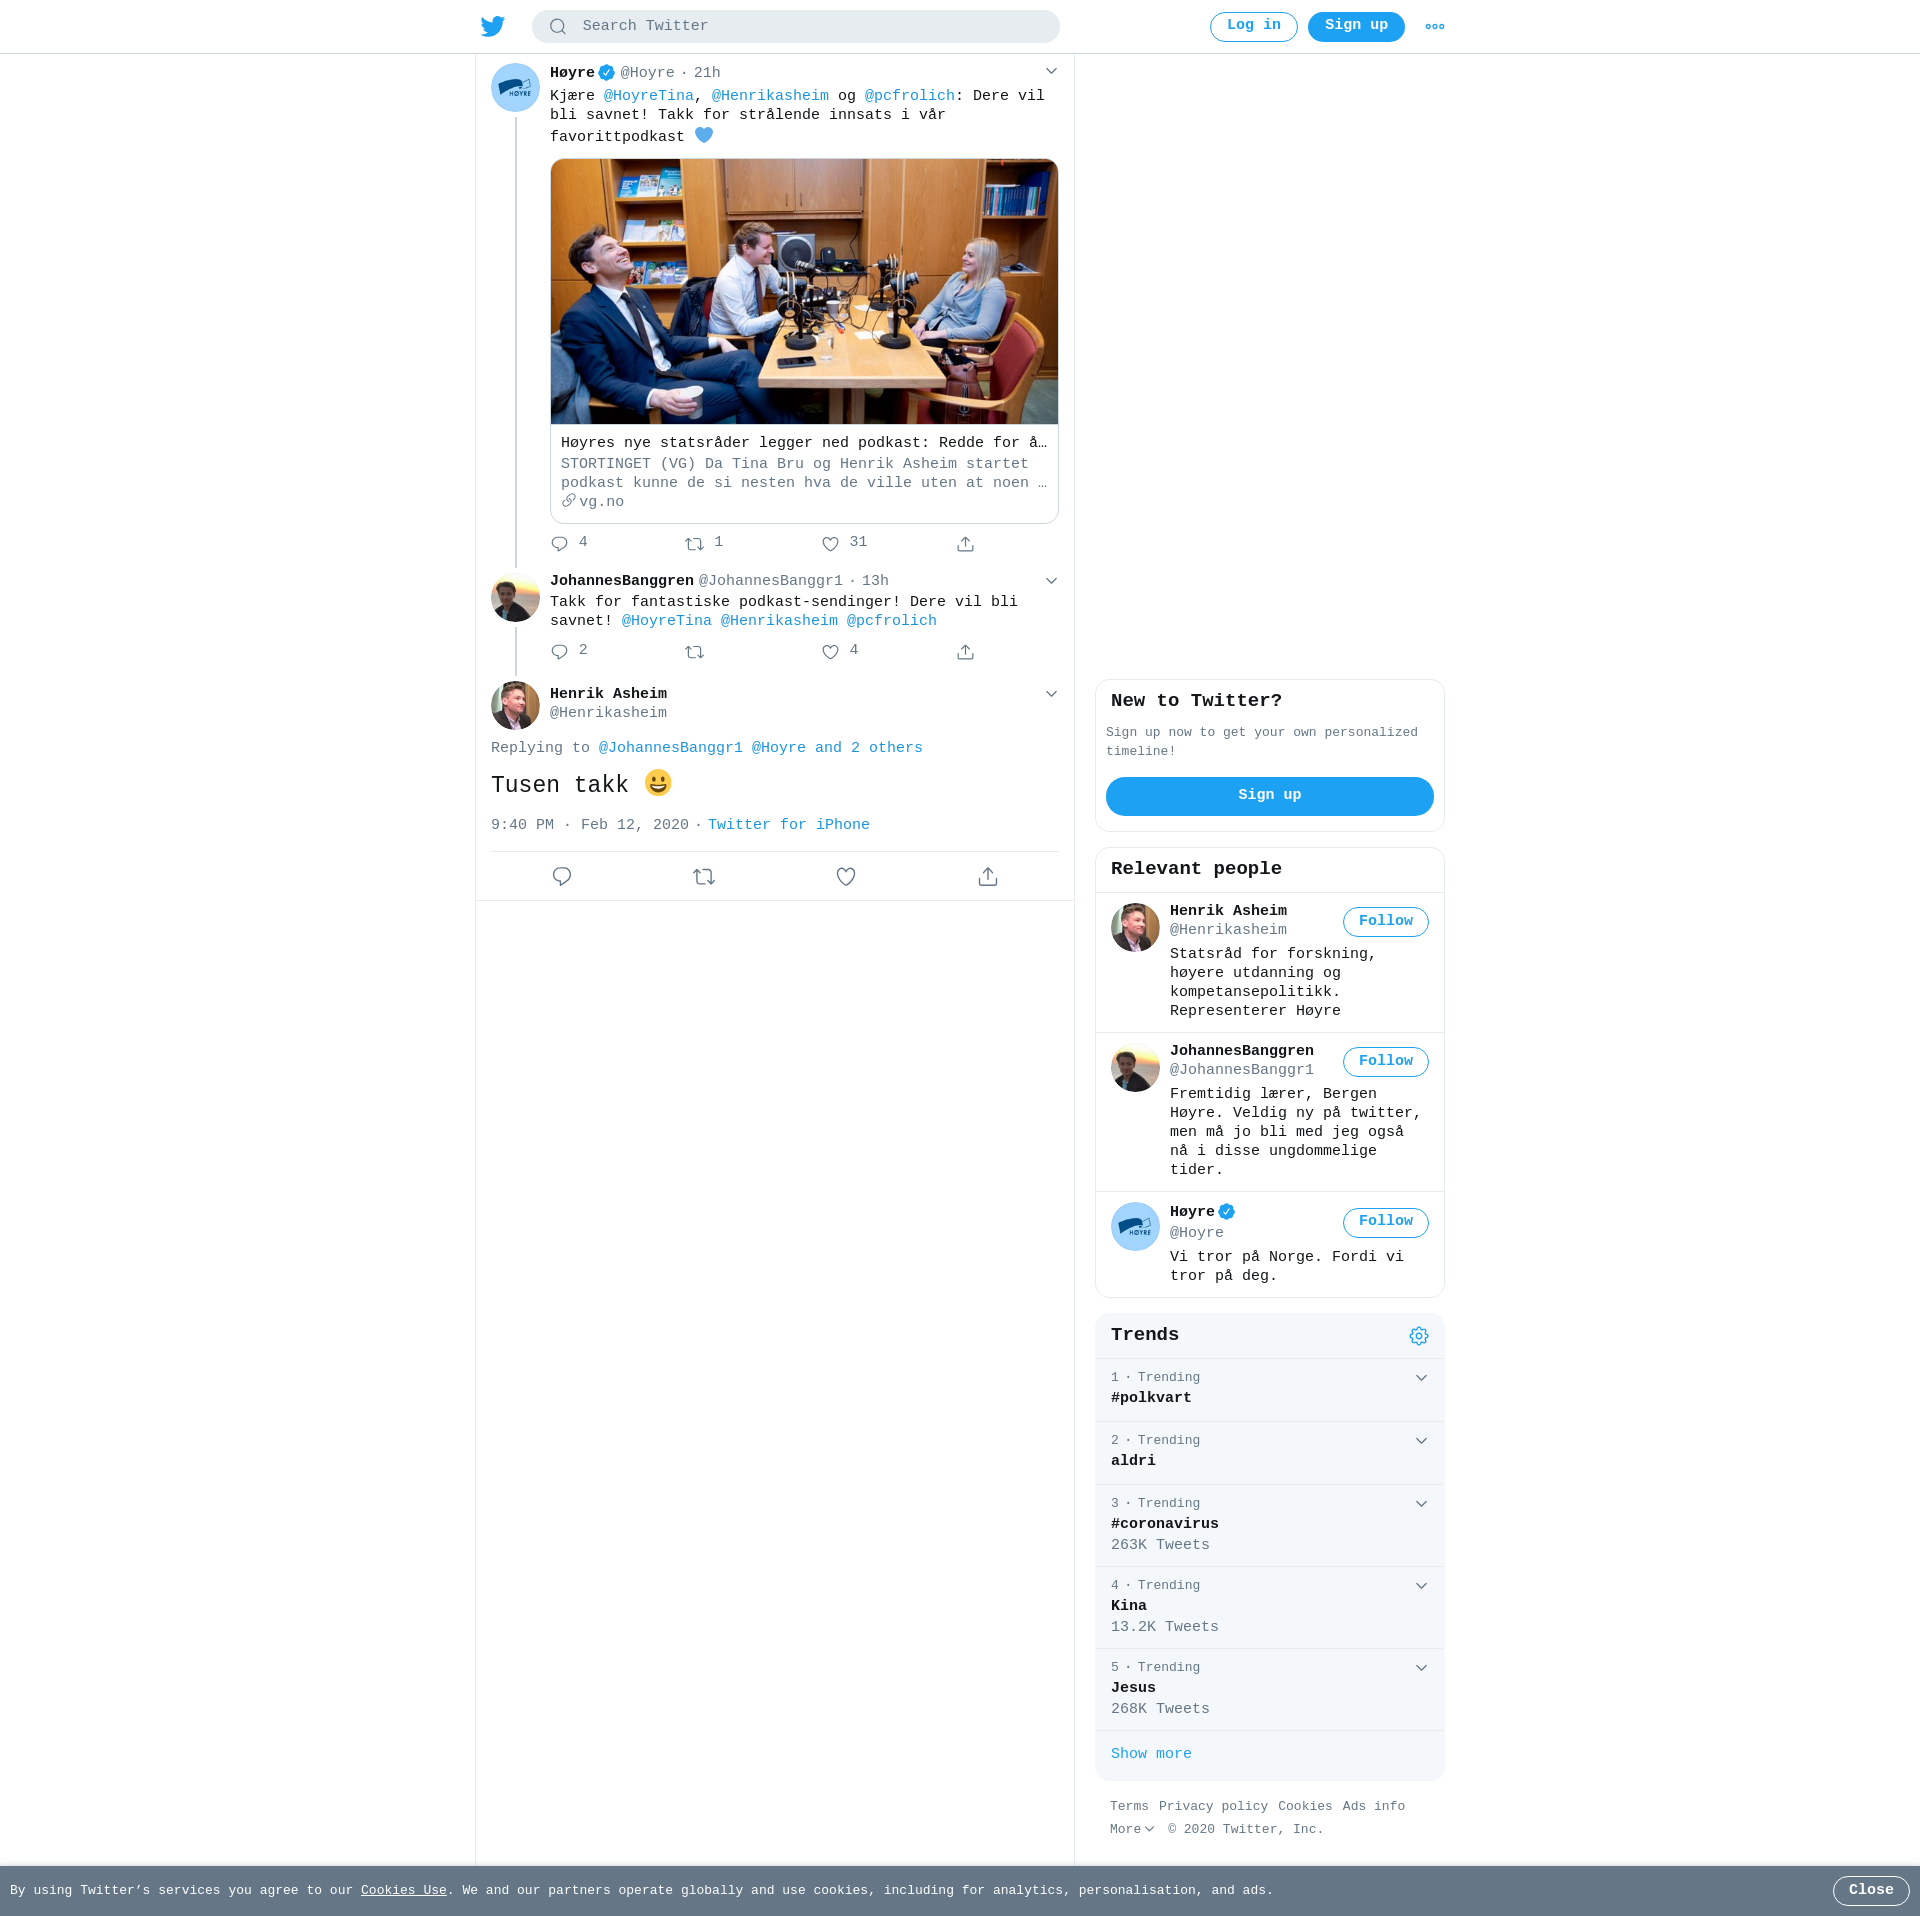Reply to the Høyre tweet
1920x1916 pixels.
(x=559, y=544)
